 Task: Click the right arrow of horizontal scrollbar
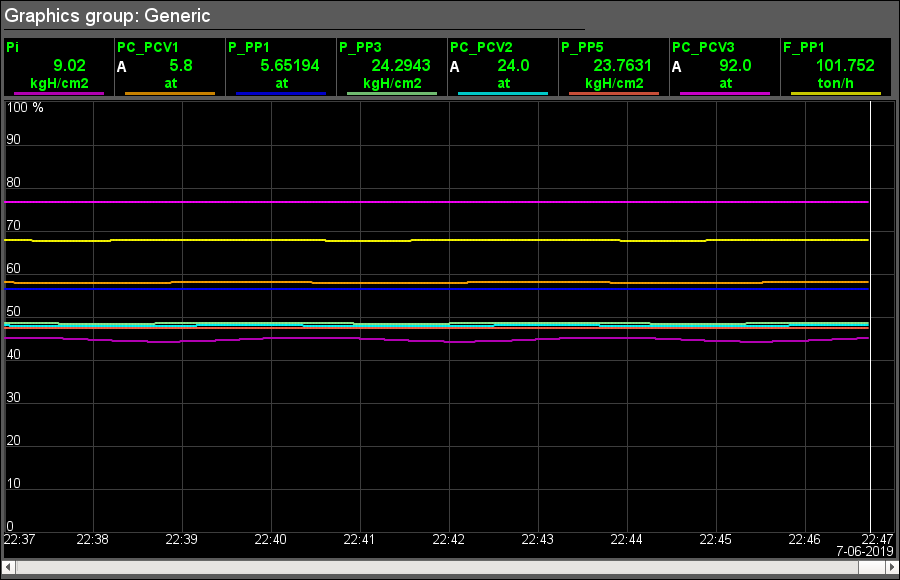point(889,567)
